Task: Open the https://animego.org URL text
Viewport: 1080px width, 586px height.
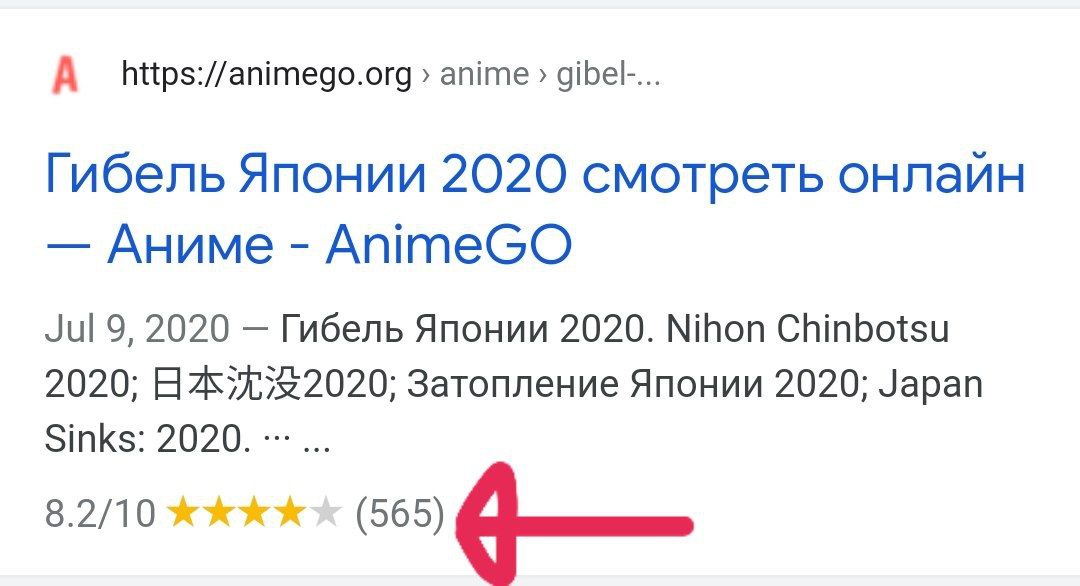Action: click(267, 74)
